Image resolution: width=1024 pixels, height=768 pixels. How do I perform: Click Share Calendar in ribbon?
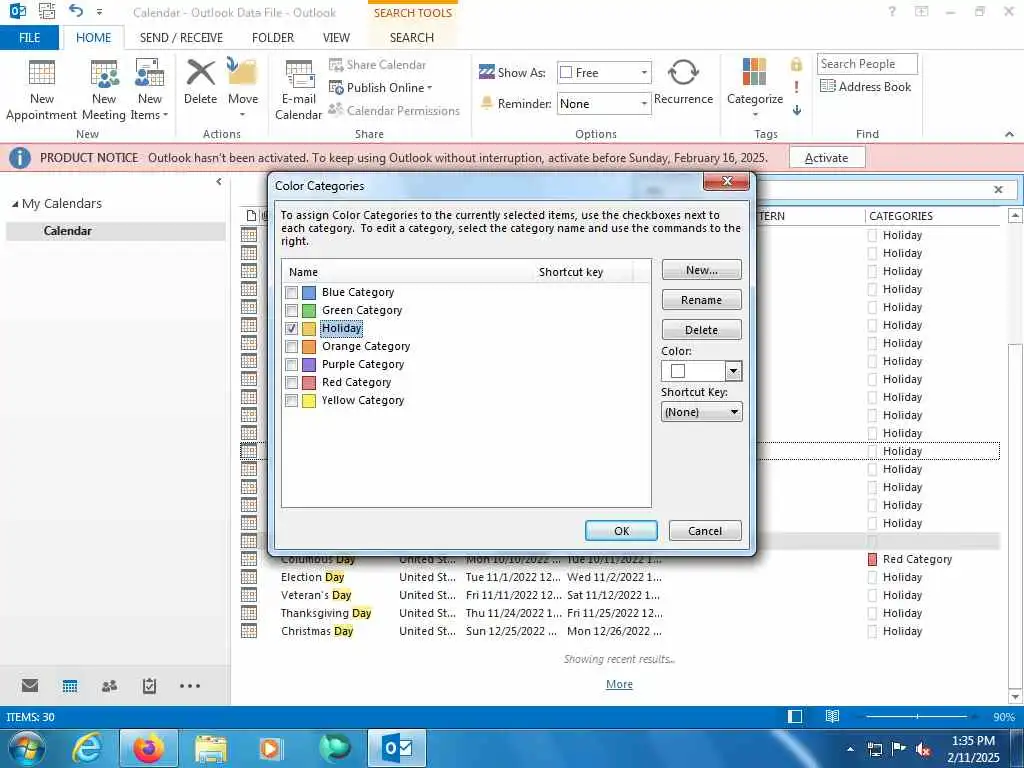pos(377,65)
